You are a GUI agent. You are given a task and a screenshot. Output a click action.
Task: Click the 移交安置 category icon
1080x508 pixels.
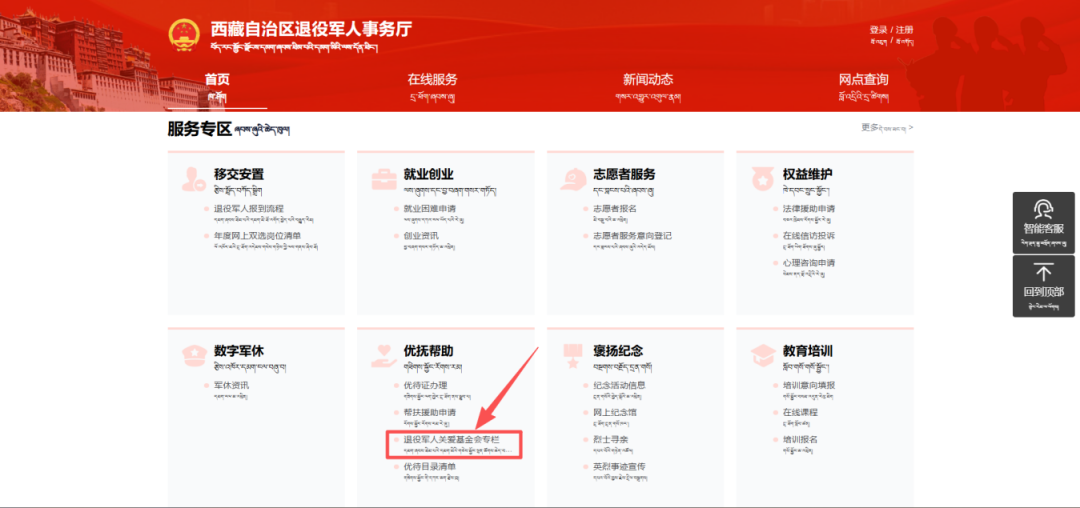click(190, 179)
